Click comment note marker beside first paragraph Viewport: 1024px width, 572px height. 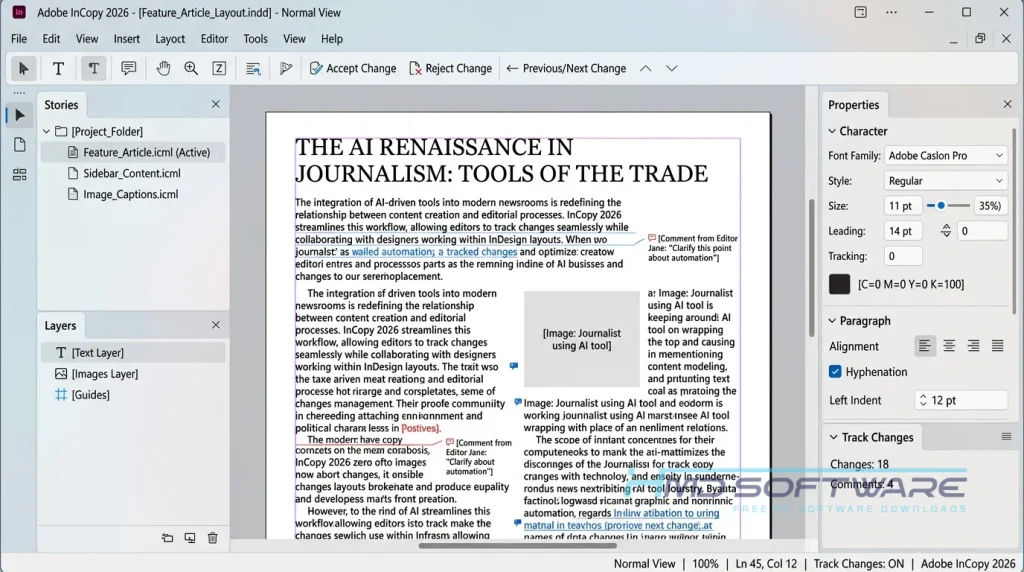pos(652,238)
